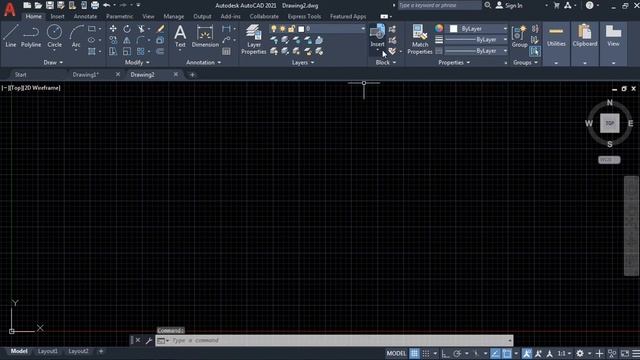
Task: Open Layer Properties manager
Action: tap(253, 39)
